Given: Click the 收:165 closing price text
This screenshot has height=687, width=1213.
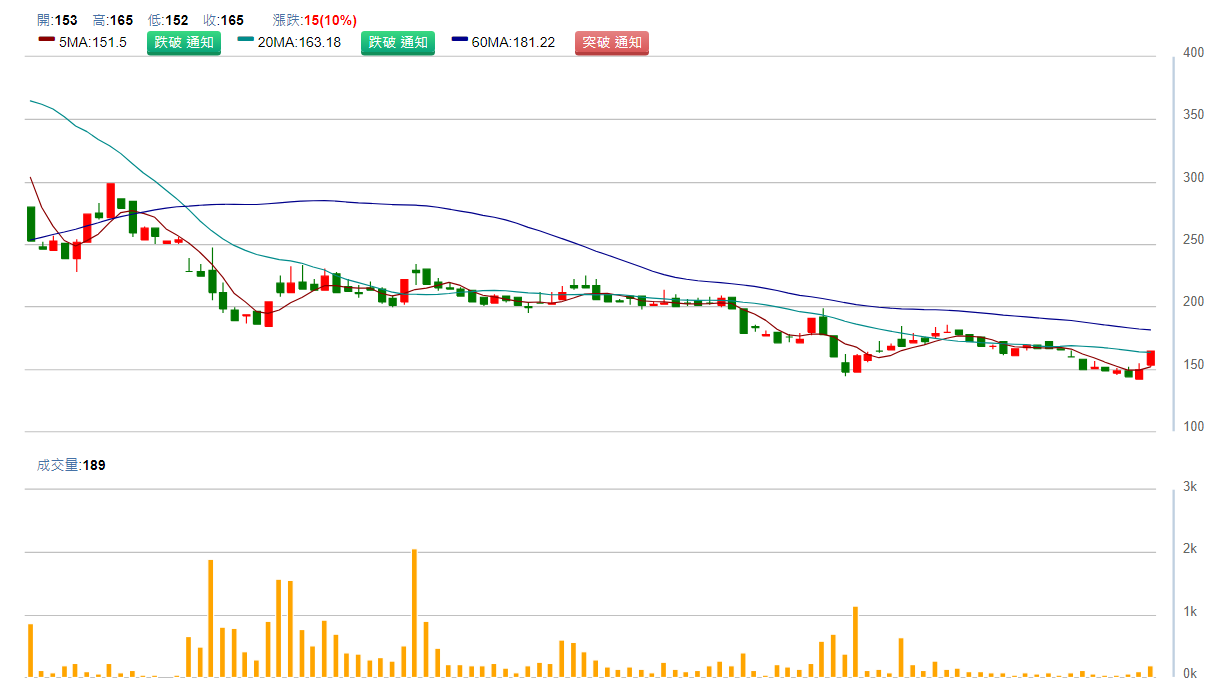Looking at the screenshot, I should [223, 20].
